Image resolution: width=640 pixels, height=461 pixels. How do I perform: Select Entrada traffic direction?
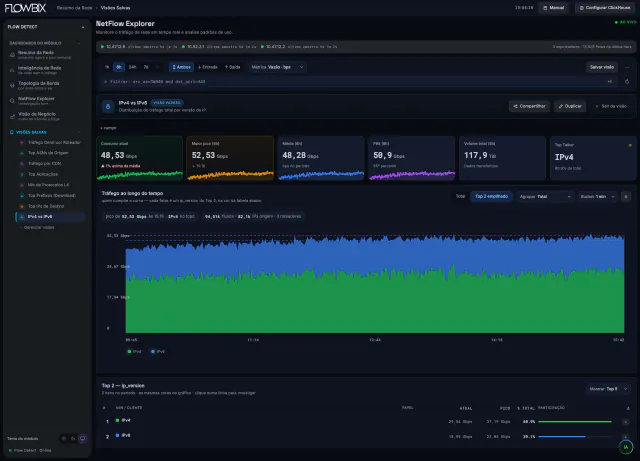coord(208,67)
